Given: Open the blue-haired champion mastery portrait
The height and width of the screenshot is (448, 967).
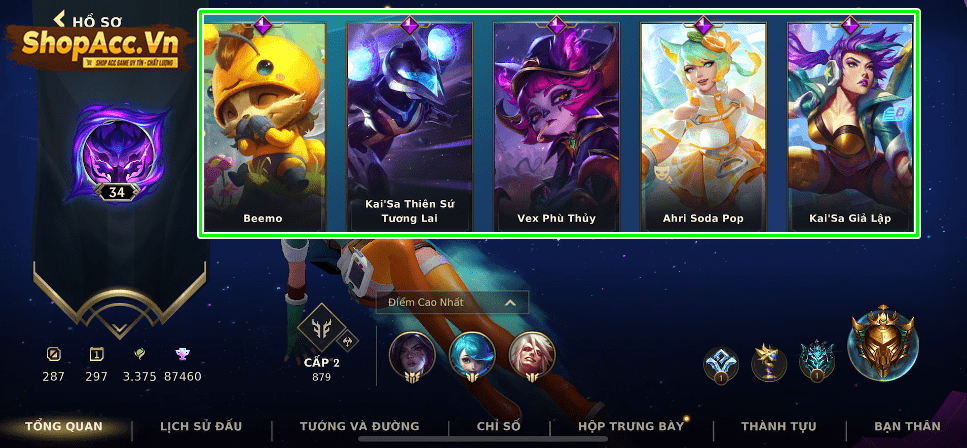Looking at the screenshot, I should (x=472, y=357).
